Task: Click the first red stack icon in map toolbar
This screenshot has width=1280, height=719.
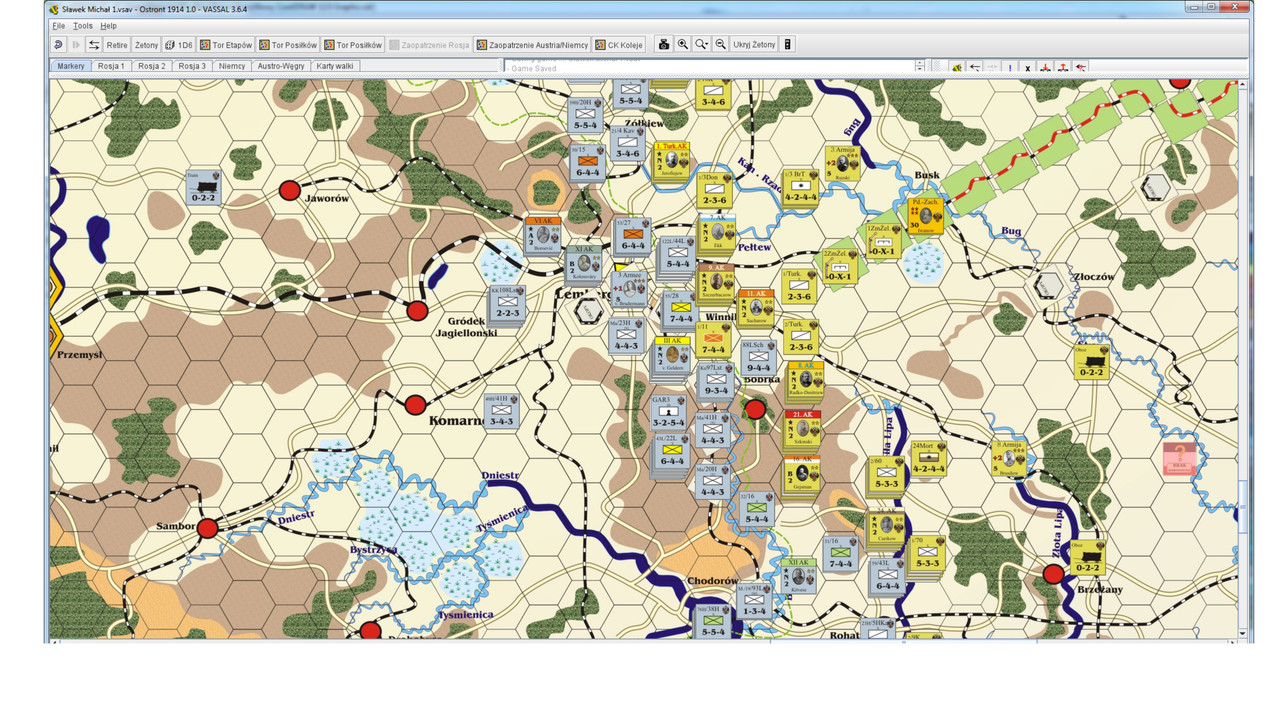Action: [1045, 67]
